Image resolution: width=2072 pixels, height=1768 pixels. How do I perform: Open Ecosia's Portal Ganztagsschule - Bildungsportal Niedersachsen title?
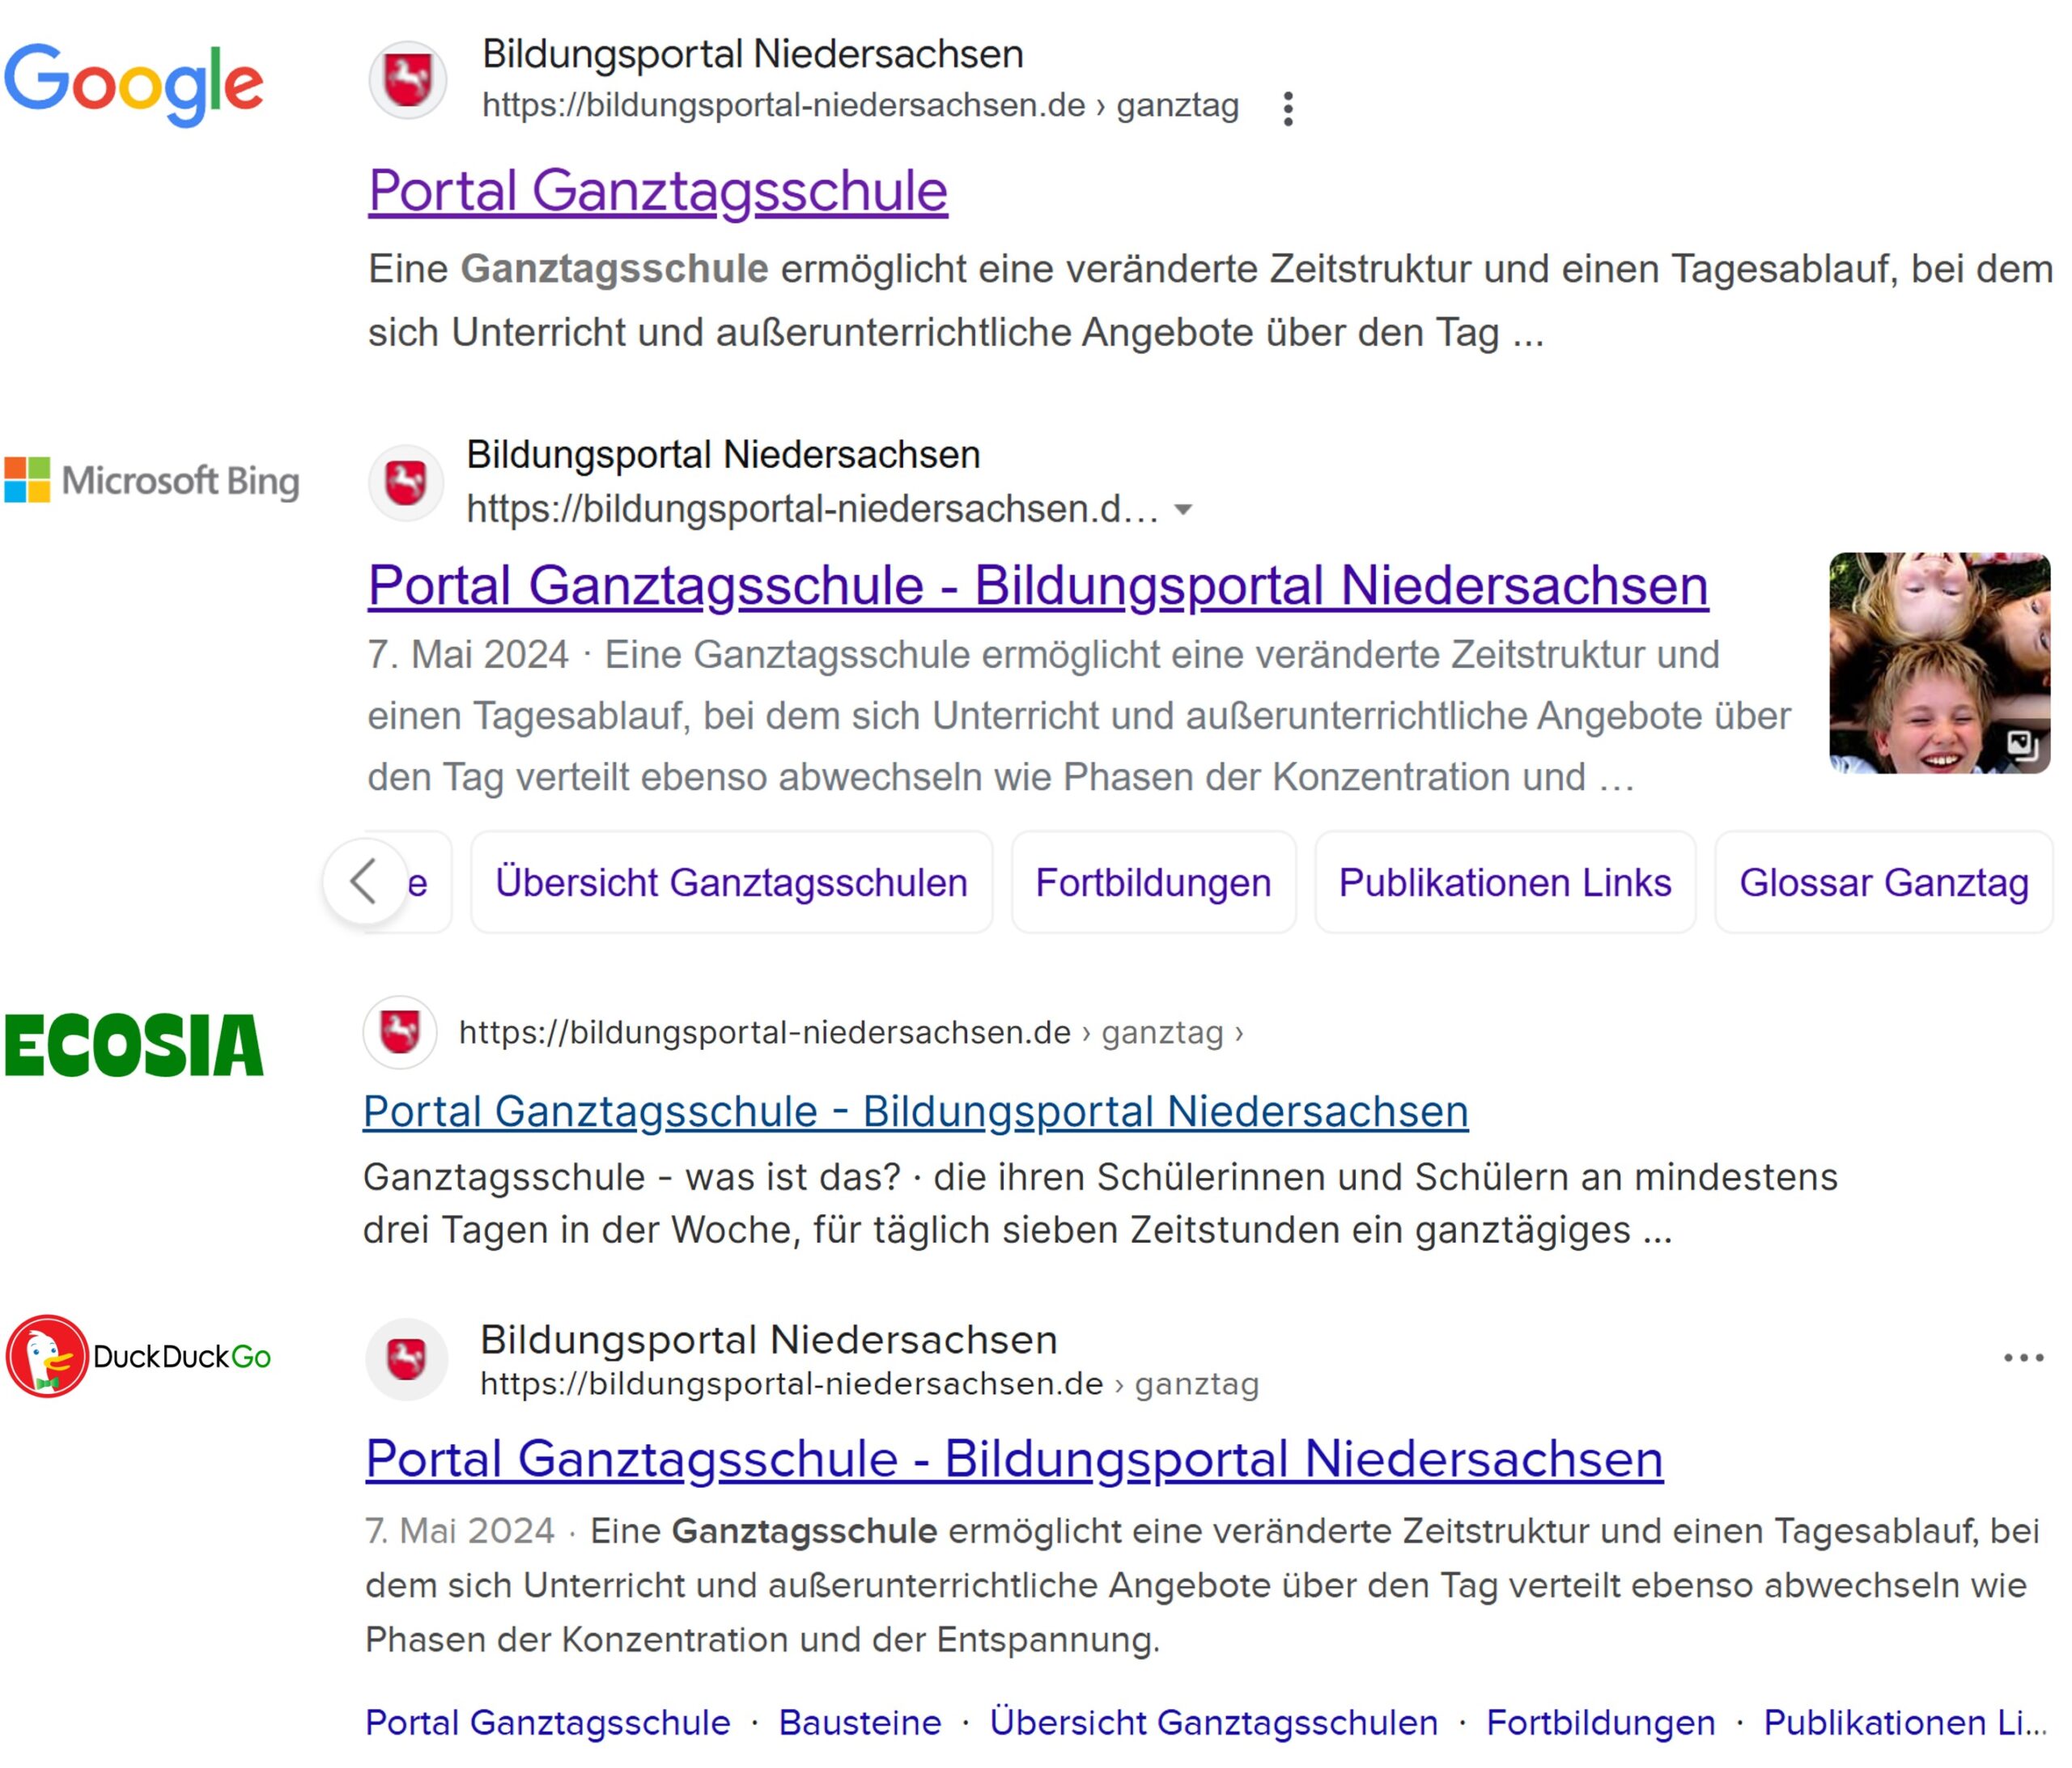tap(915, 1111)
